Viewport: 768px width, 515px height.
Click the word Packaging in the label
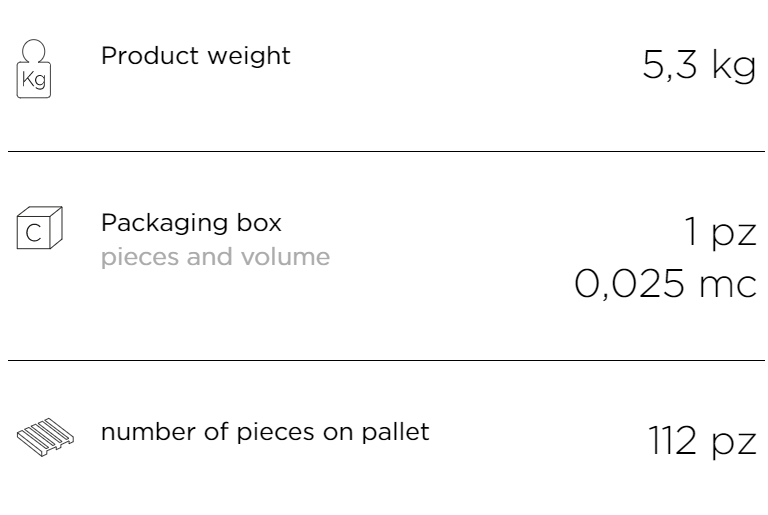[164, 223]
